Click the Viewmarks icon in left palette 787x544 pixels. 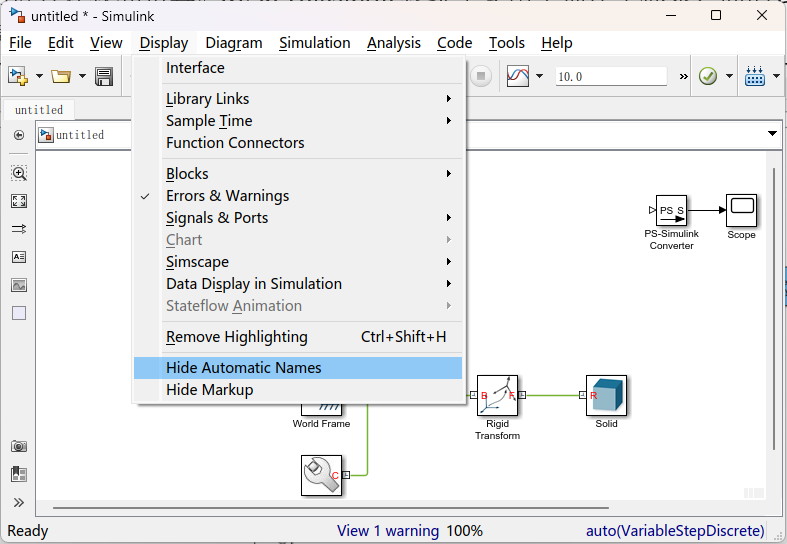click(x=19, y=474)
